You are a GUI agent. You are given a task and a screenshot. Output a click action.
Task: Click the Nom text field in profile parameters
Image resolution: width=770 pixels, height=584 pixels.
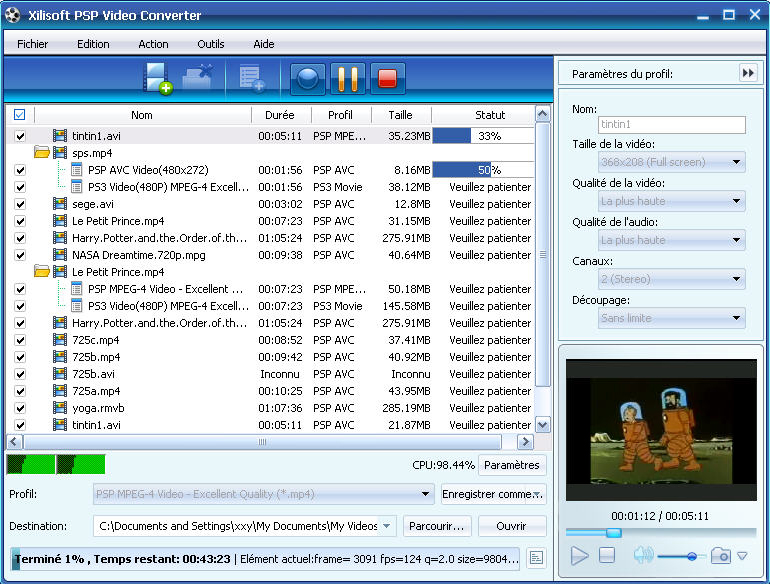click(672, 124)
